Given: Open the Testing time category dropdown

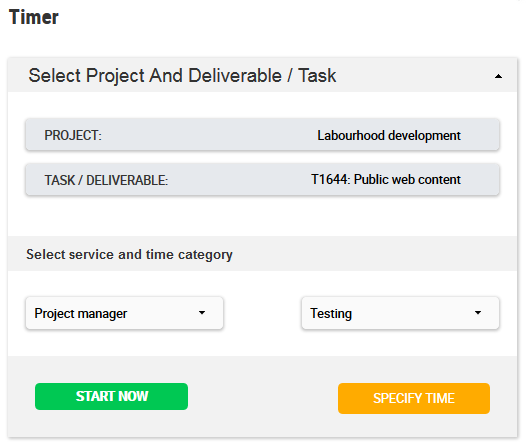Looking at the screenshot, I should point(400,313).
